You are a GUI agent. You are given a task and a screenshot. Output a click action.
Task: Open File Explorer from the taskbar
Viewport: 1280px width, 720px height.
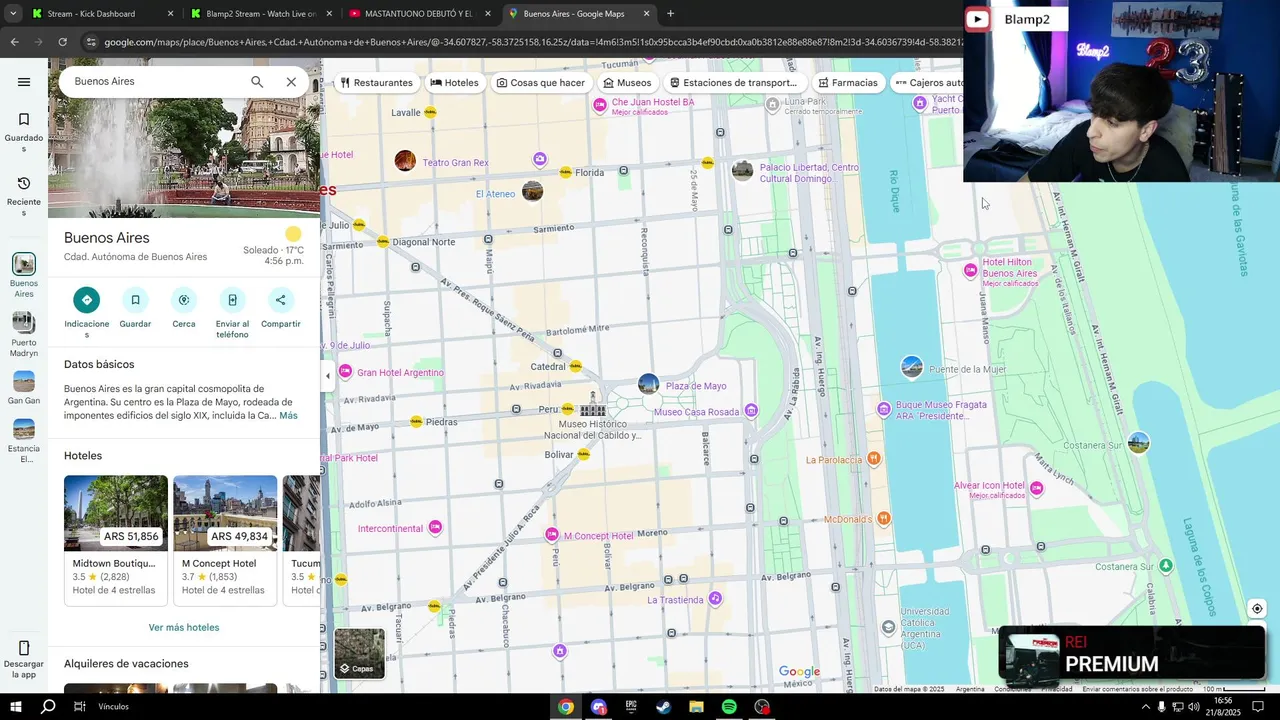point(696,707)
